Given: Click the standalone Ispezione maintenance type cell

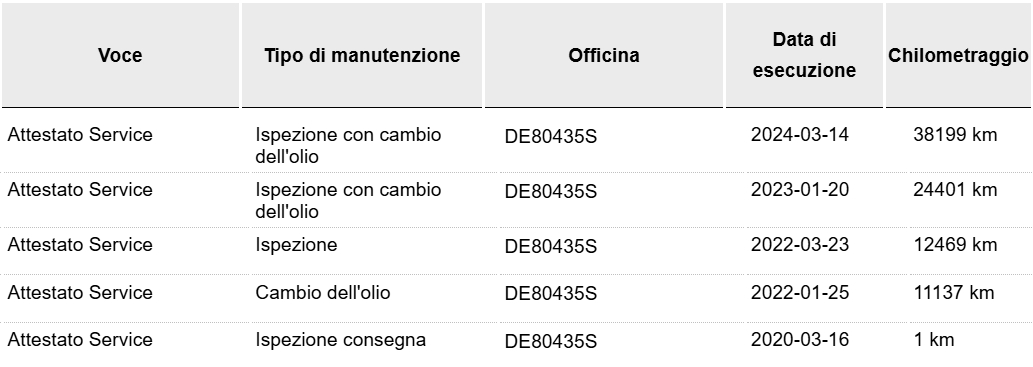Looking at the screenshot, I should (x=296, y=245).
